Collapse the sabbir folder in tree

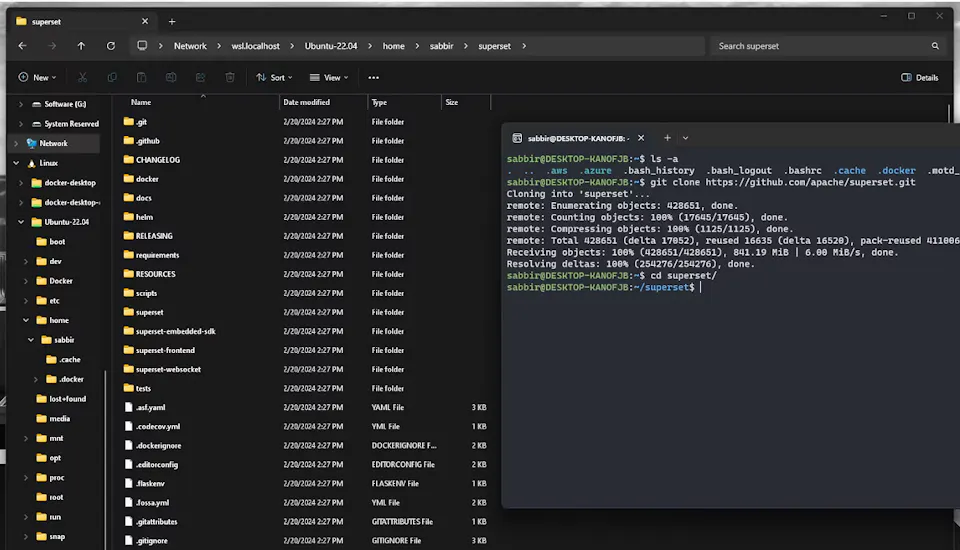click(29, 340)
